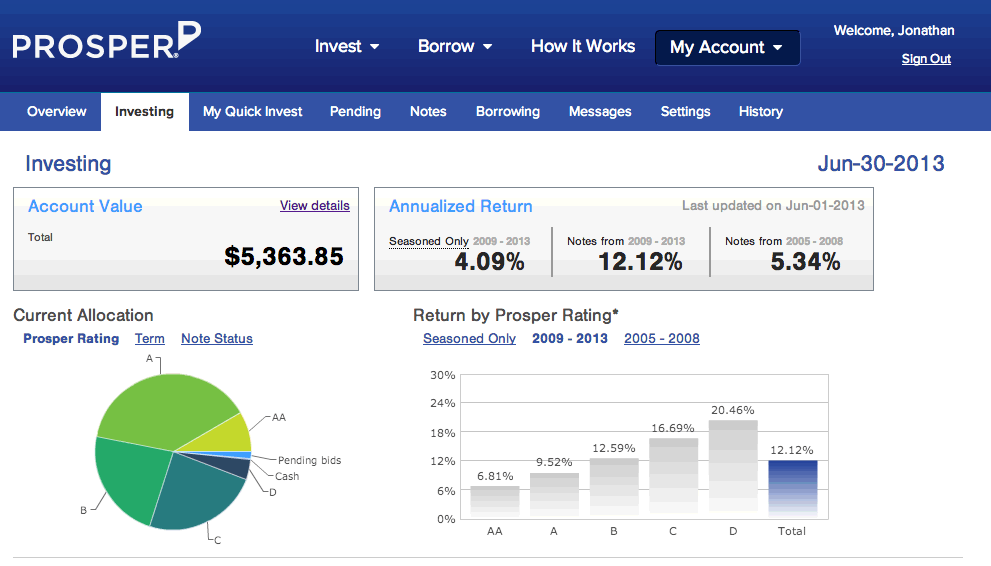Click the 4.09% seasoned return value
This screenshot has width=991, height=566.
489,262
